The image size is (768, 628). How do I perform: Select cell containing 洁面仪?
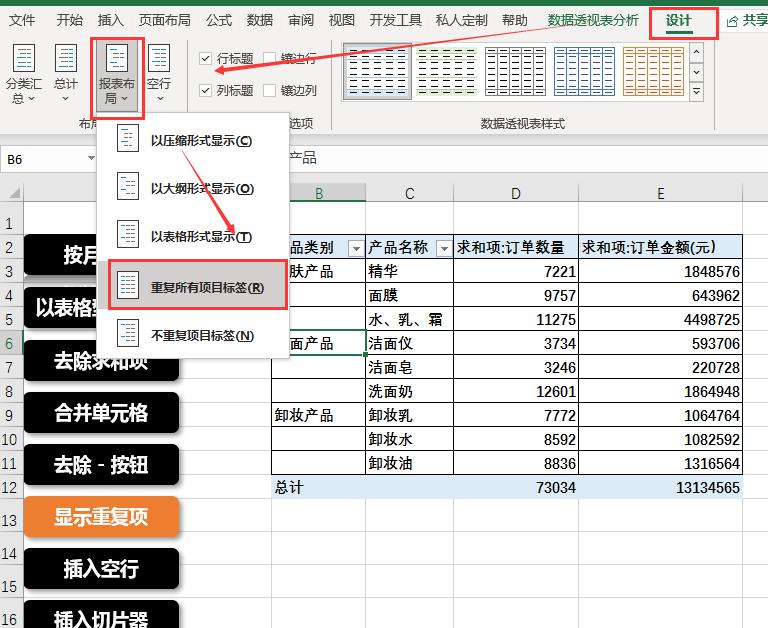tap(409, 343)
